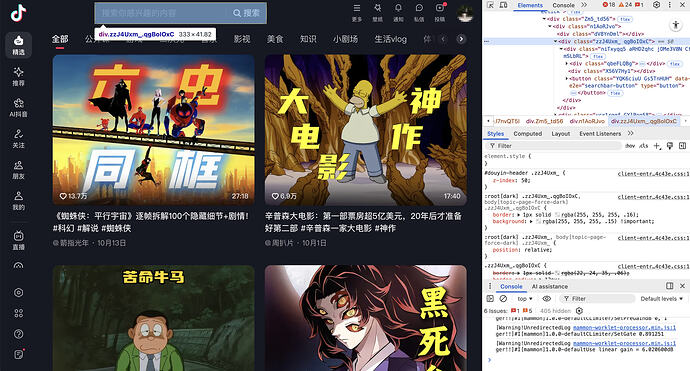690x371 pixels.
Task: Click the left arrow of the category tabs
Action: 443,39
